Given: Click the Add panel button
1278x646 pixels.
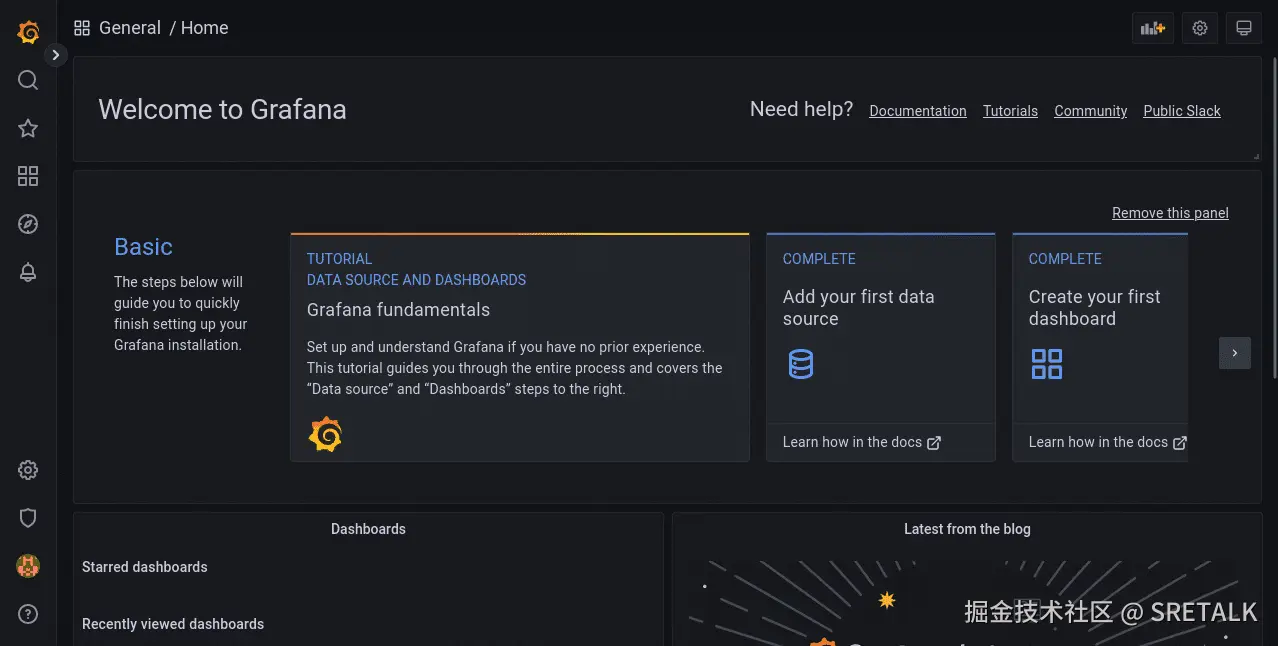Looking at the screenshot, I should (1152, 28).
